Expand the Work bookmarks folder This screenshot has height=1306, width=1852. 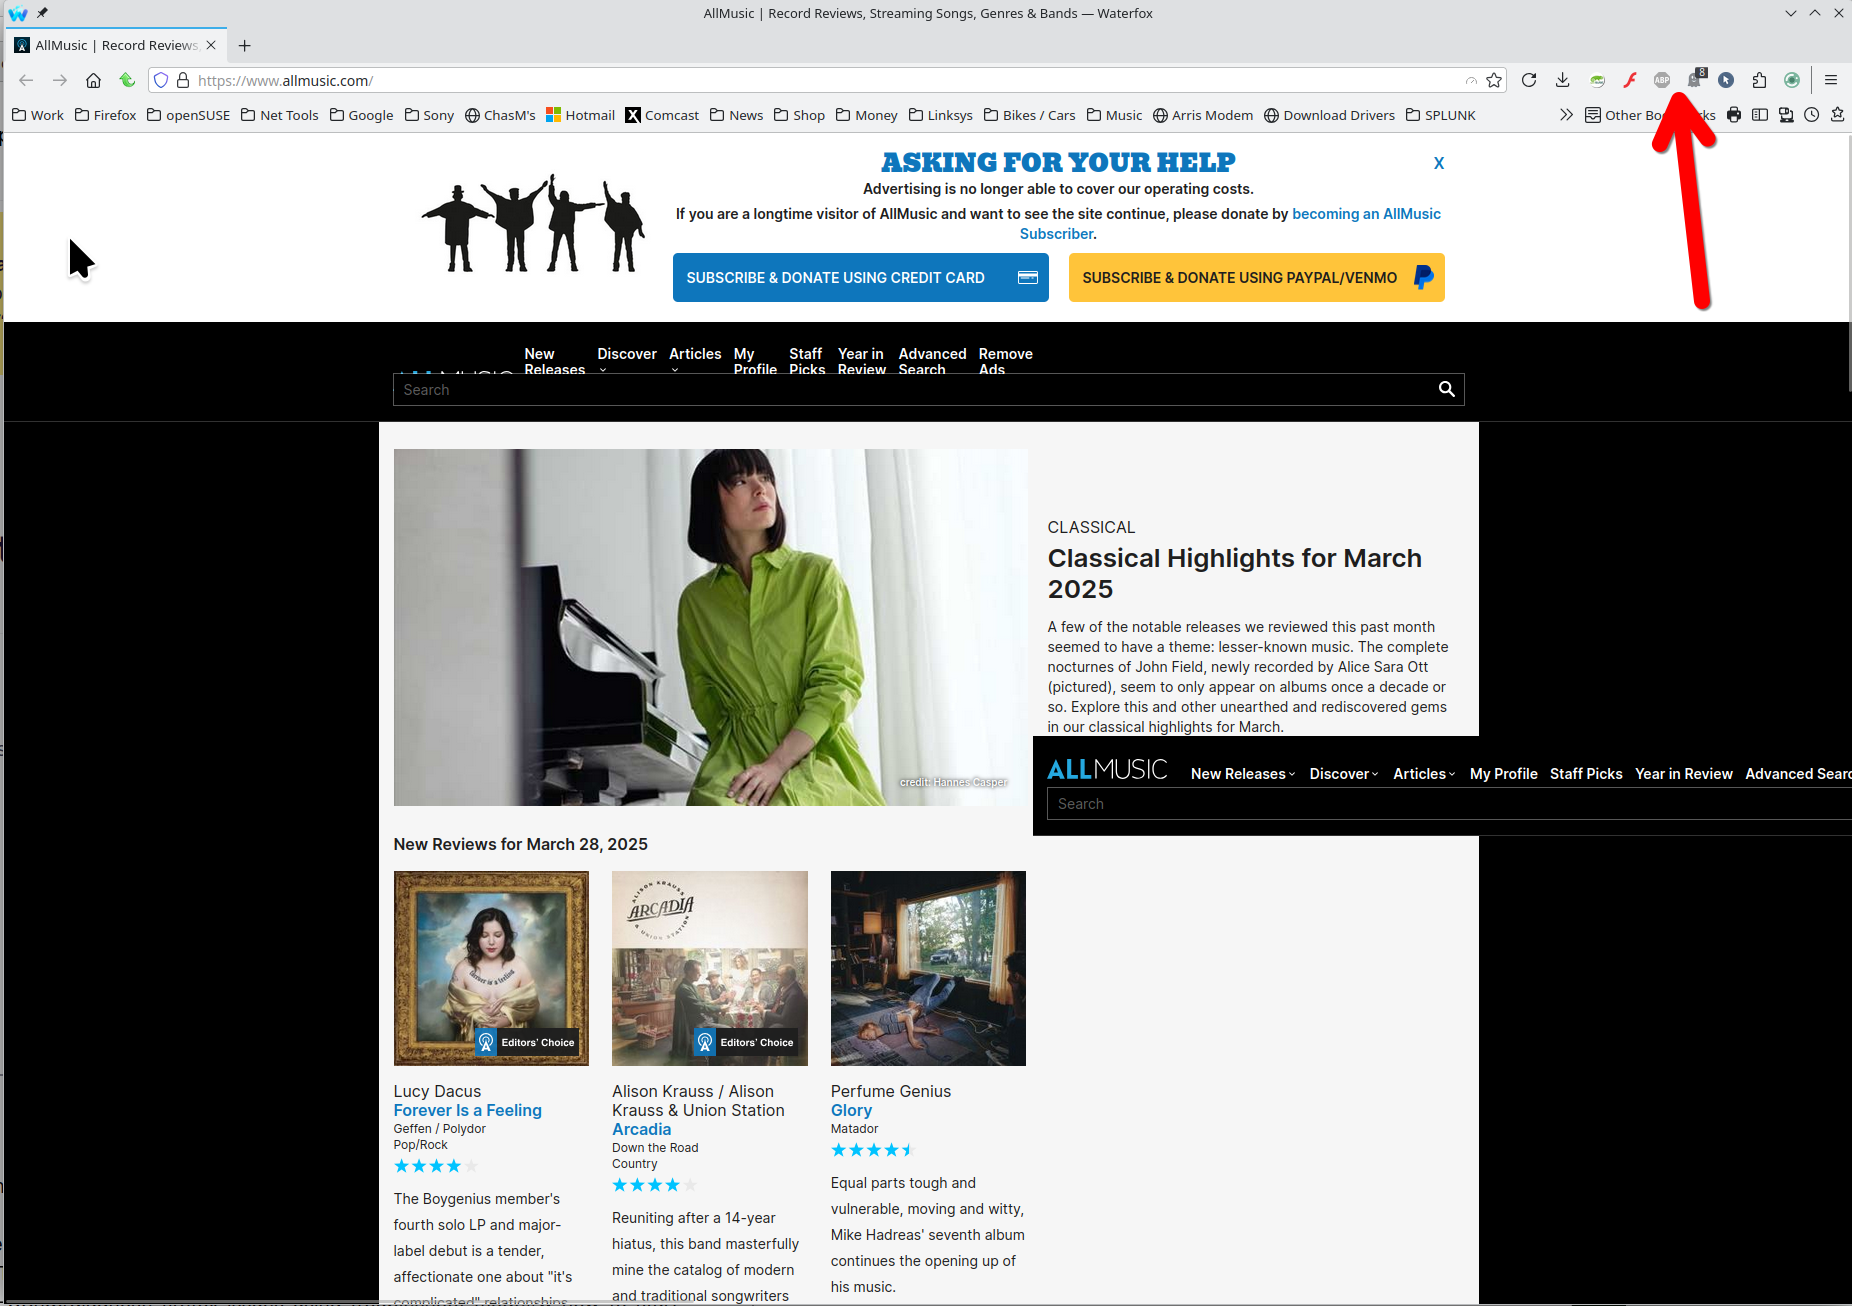(38, 115)
